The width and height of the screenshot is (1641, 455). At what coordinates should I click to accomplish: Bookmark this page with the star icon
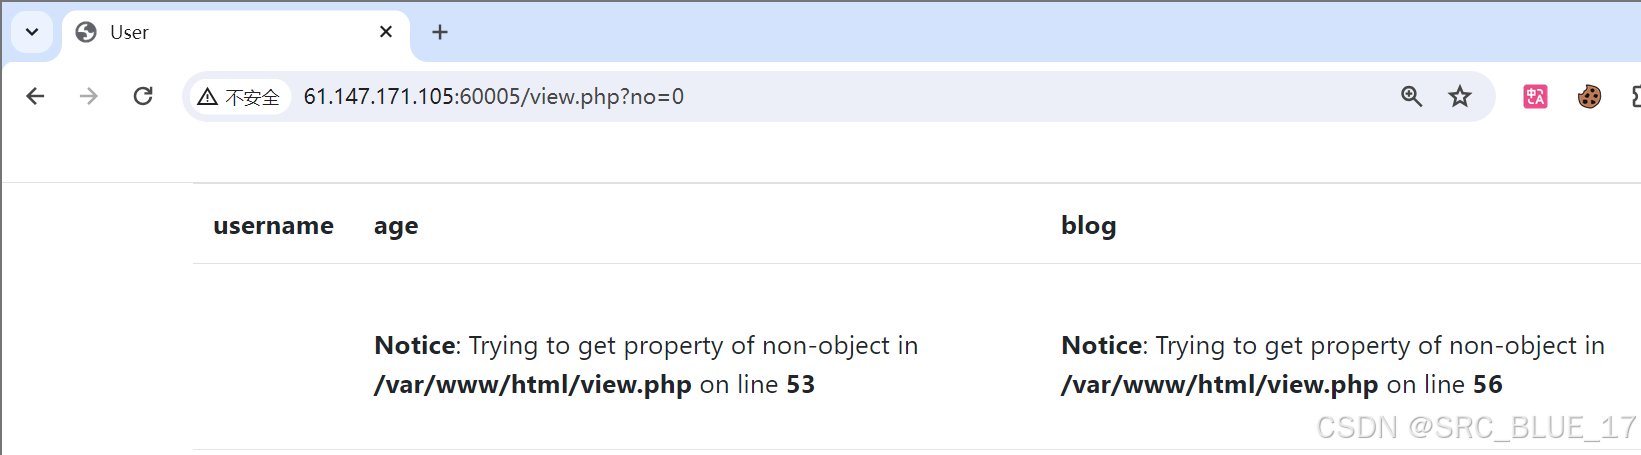(x=1460, y=96)
